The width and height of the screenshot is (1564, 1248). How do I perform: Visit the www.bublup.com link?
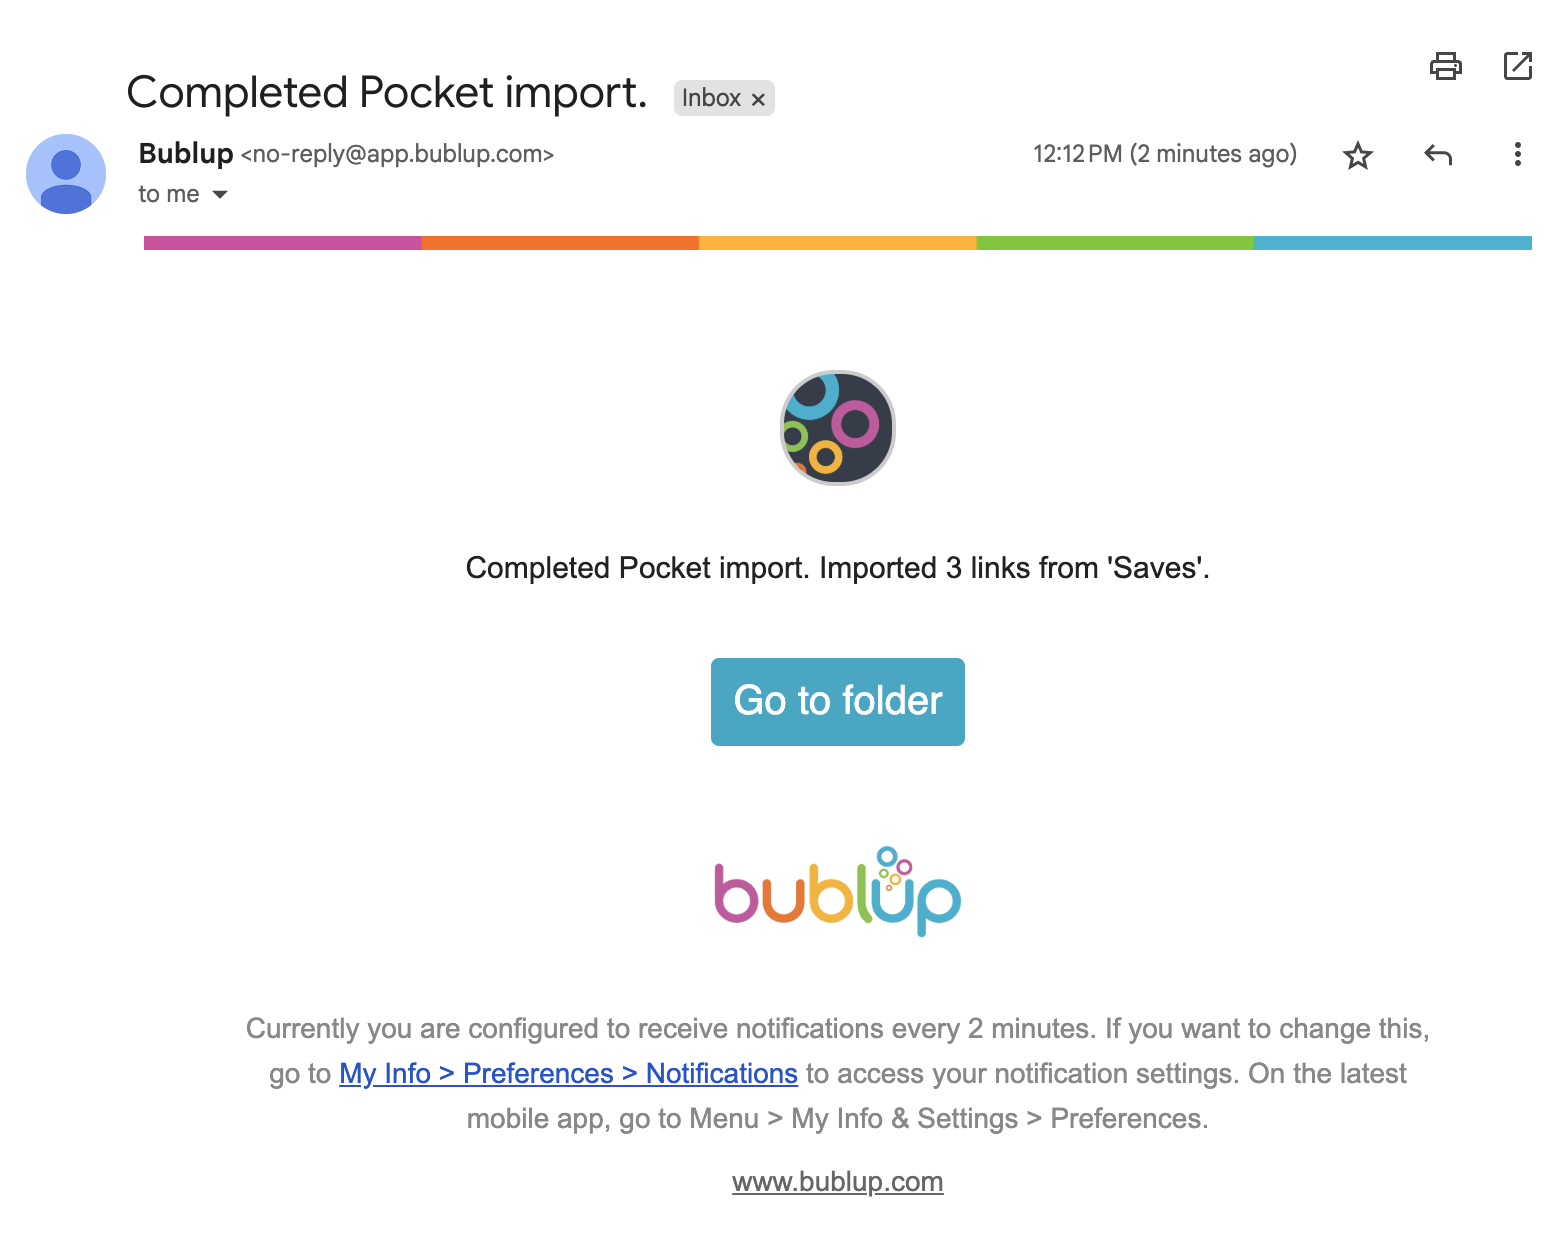pyautogui.click(x=837, y=1182)
